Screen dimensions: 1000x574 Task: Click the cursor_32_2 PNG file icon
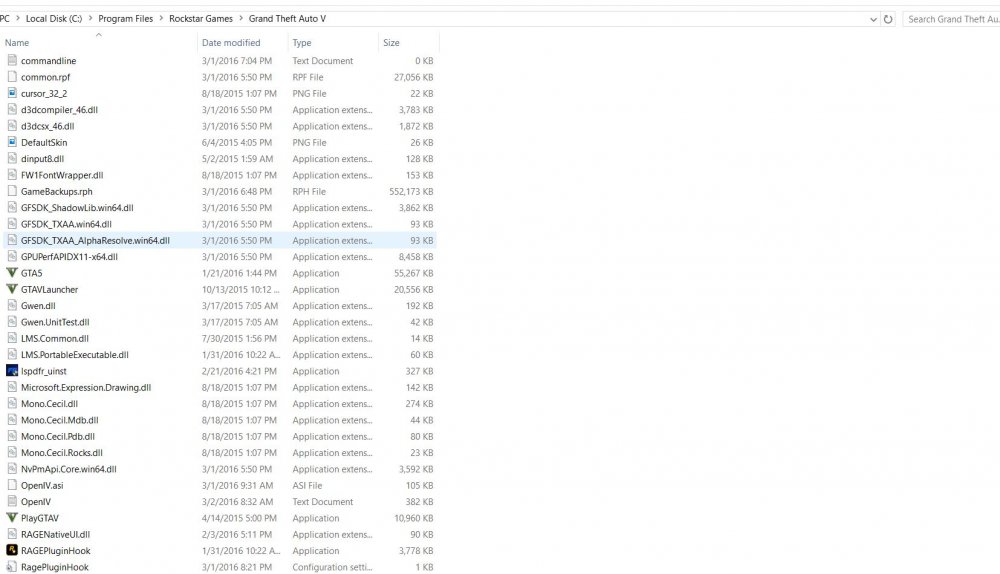[x=11, y=93]
